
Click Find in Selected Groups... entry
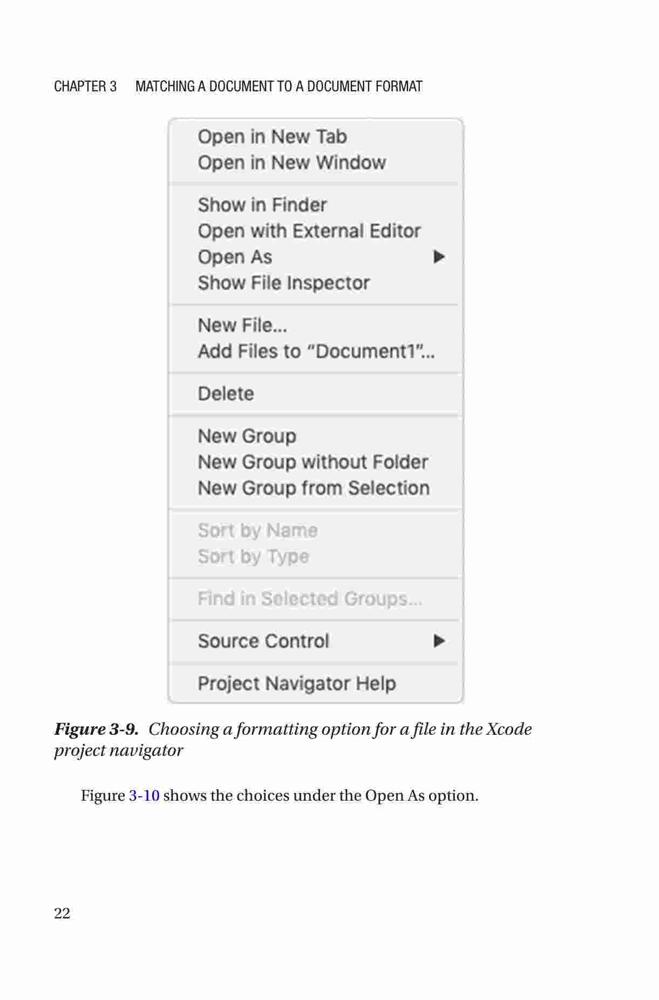pos(315,599)
